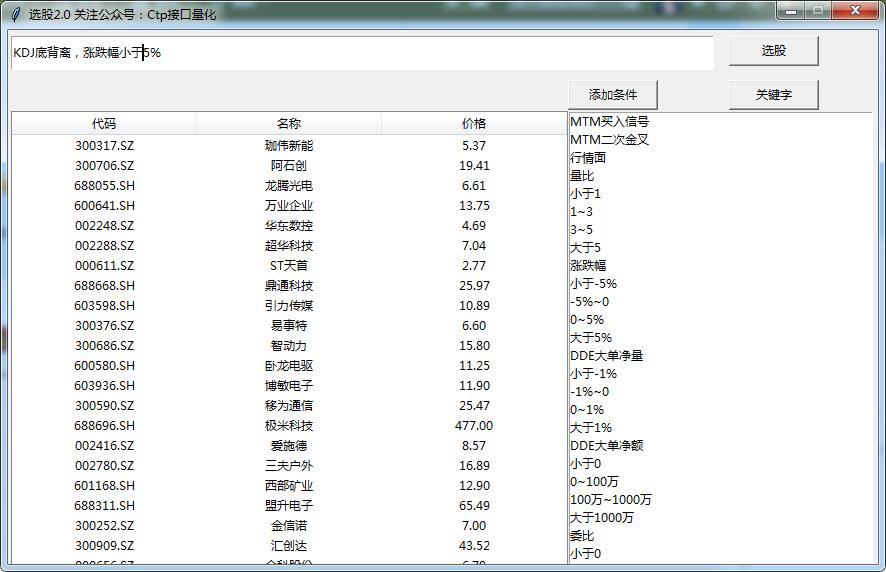Close the 选股2.0 window
The height and width of the screenshot is (572, 886).
click(855, 11)
